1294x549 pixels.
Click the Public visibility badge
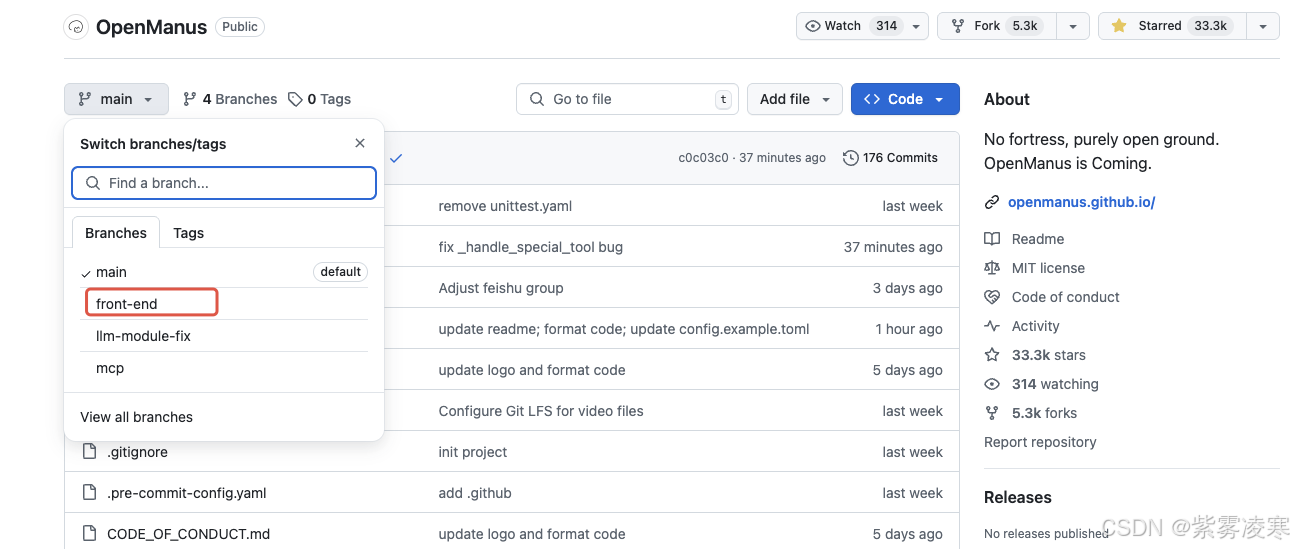240,27
